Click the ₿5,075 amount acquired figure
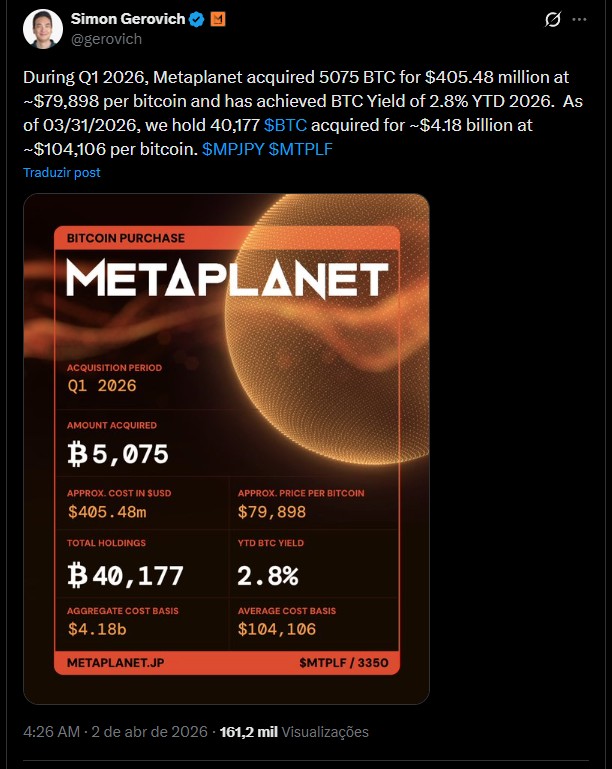 [118, 454]
